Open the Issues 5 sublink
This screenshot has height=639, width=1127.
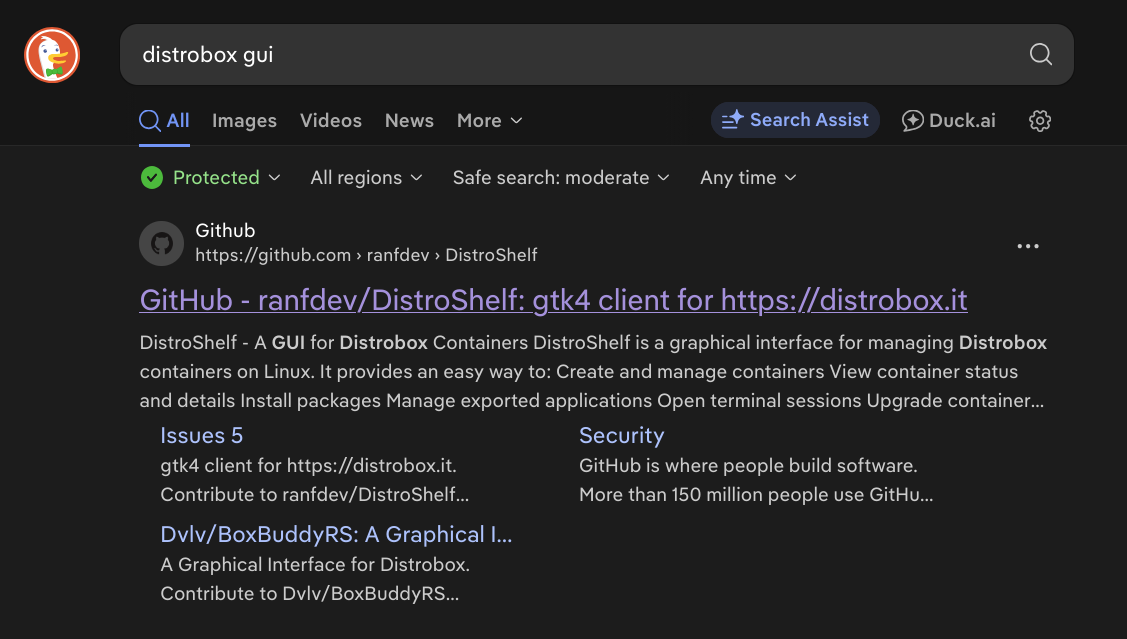pos(201,436)
